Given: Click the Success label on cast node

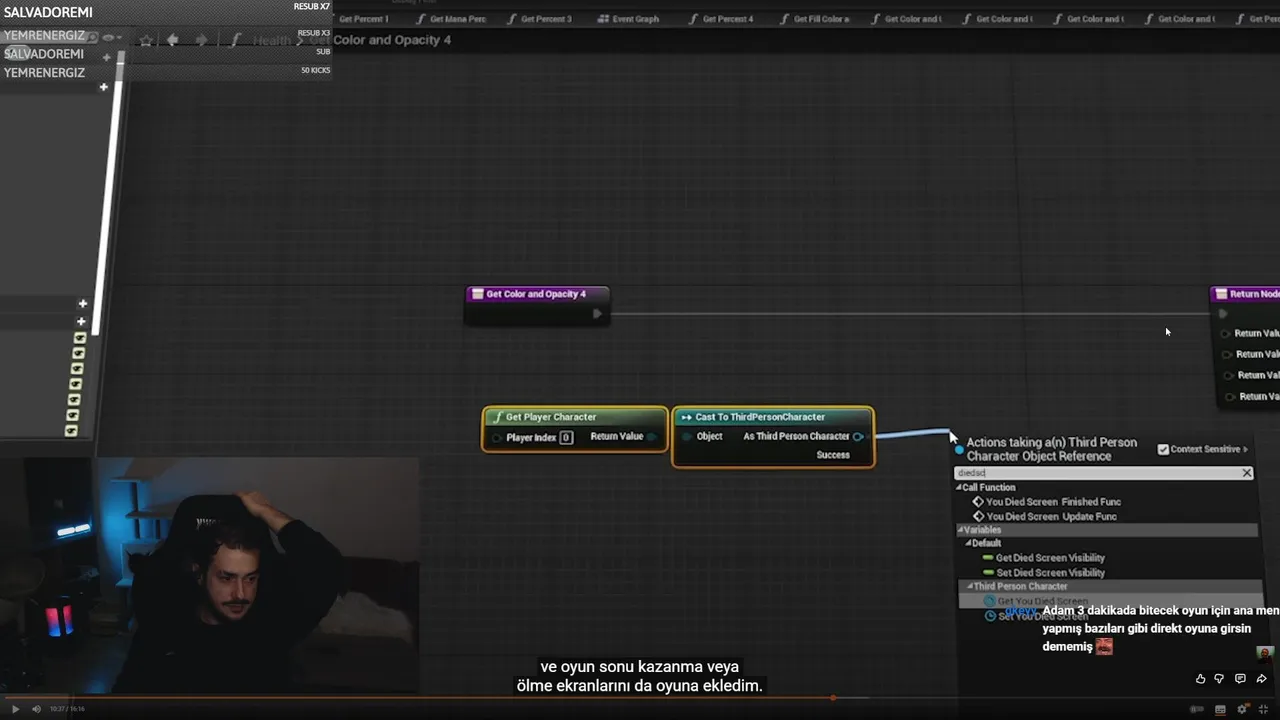Looking at the screenshot, I should pos(833,455).
